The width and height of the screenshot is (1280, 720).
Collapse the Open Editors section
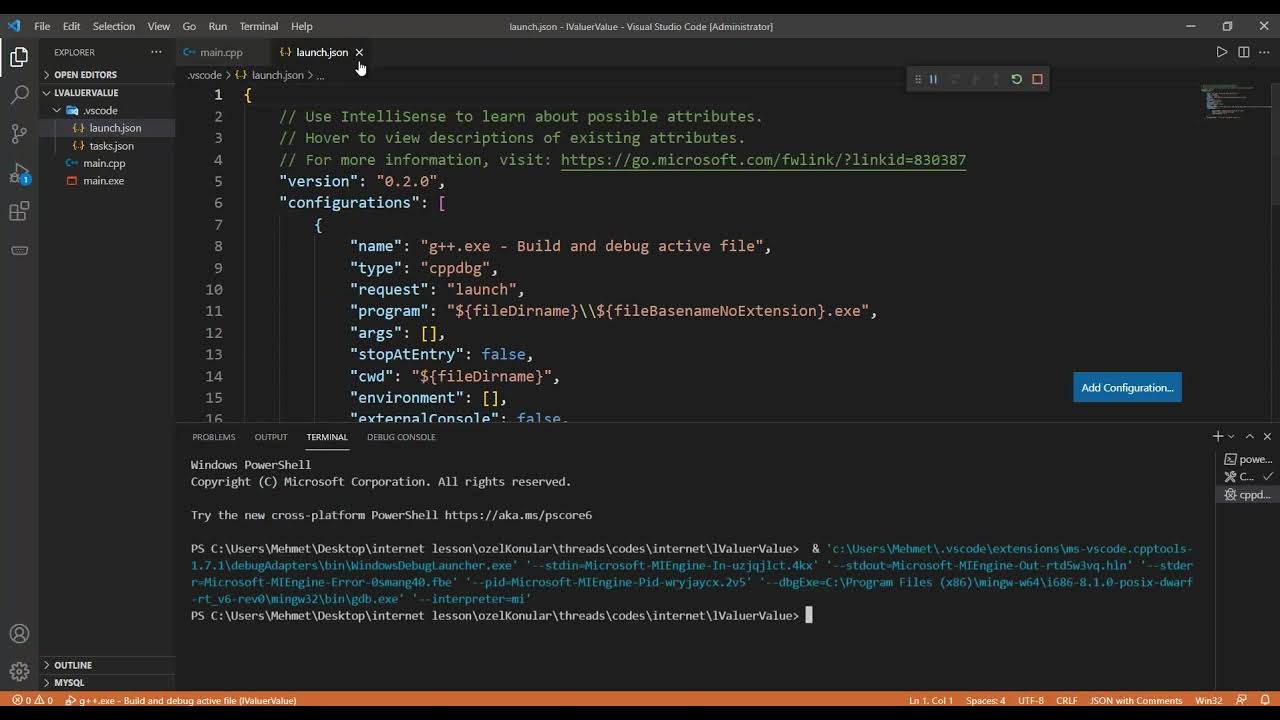[108, 75]
